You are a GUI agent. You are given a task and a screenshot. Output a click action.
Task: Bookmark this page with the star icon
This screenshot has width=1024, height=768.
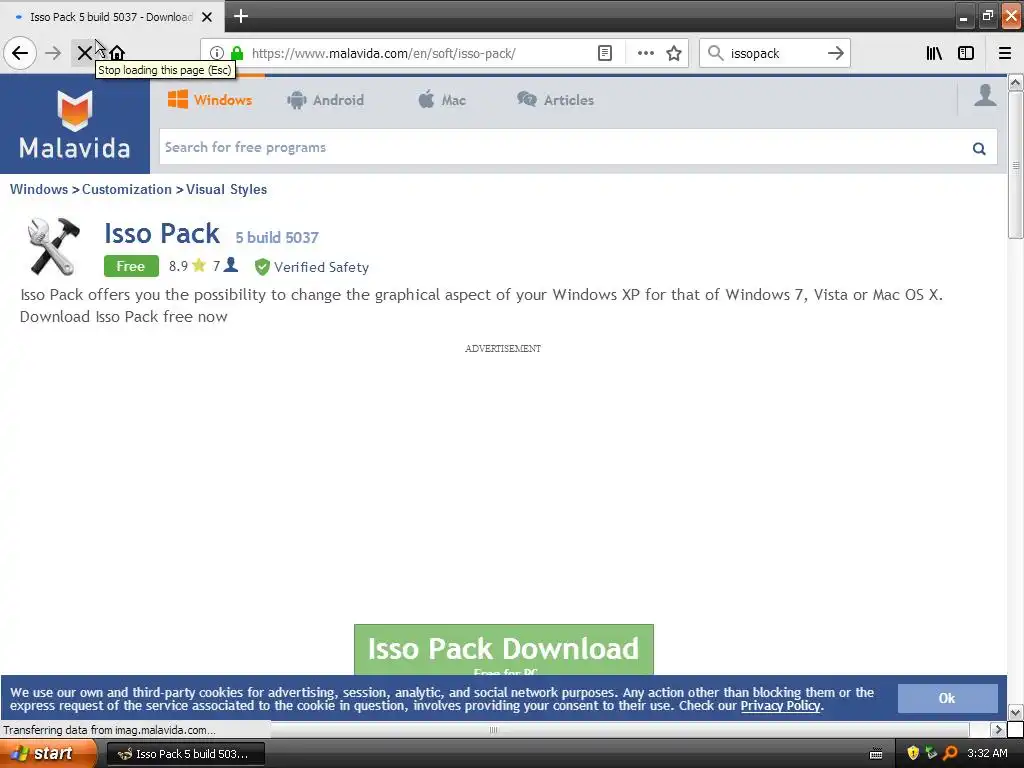pos(674,53)
